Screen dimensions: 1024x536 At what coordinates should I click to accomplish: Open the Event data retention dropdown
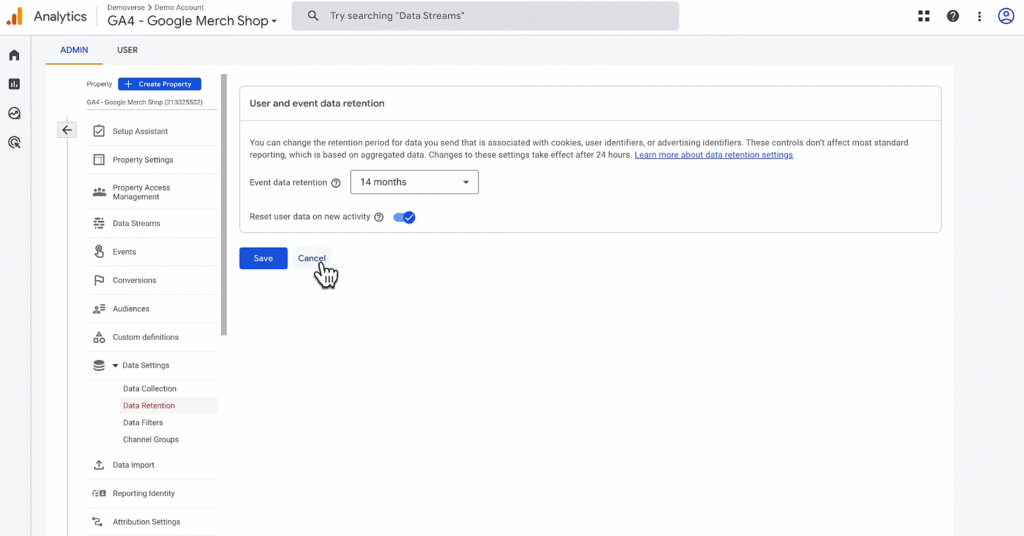point(414,182)
